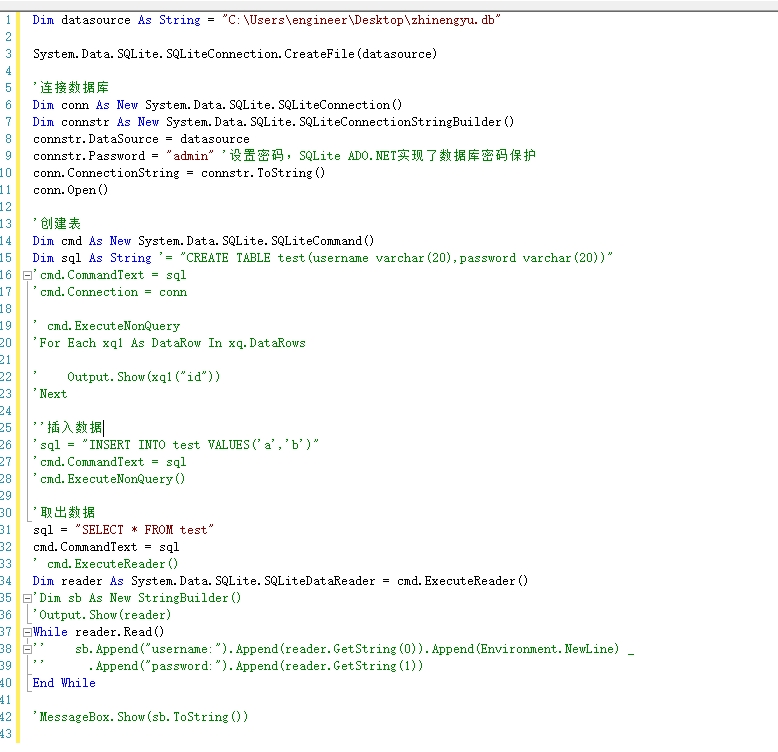Viewport: 778px width, 752px height.
Task: Click the CREATE TABLE test SQL string
Action: (400, 258)
